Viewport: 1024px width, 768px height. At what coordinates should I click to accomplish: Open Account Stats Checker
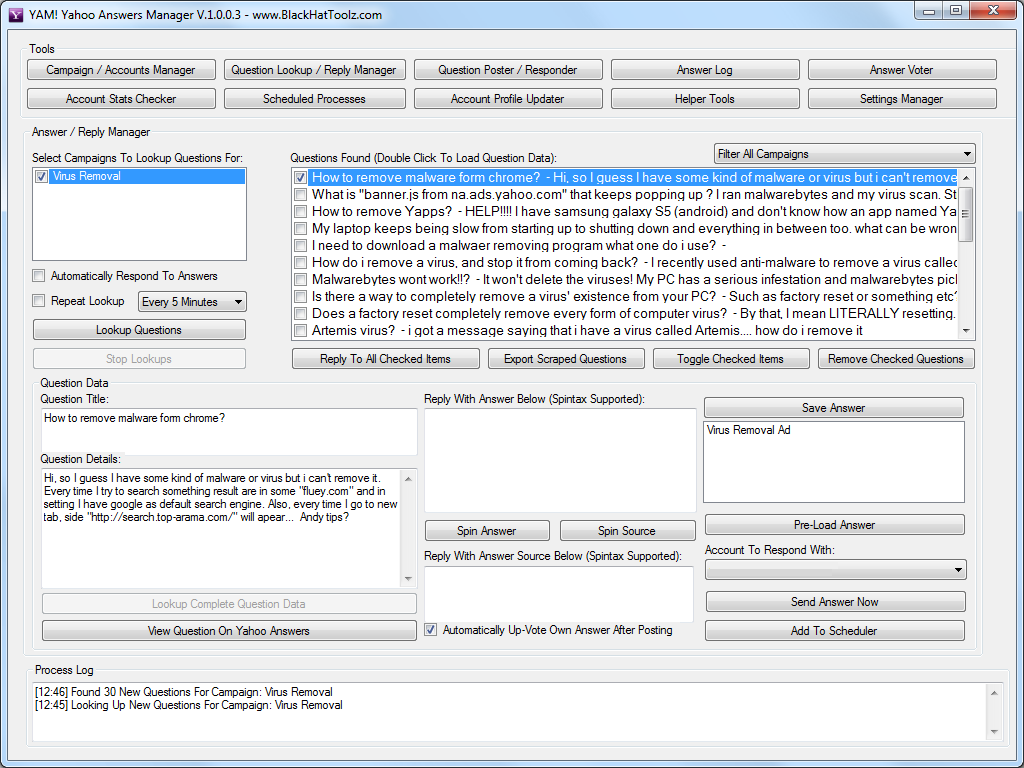[x=121, y=99]
